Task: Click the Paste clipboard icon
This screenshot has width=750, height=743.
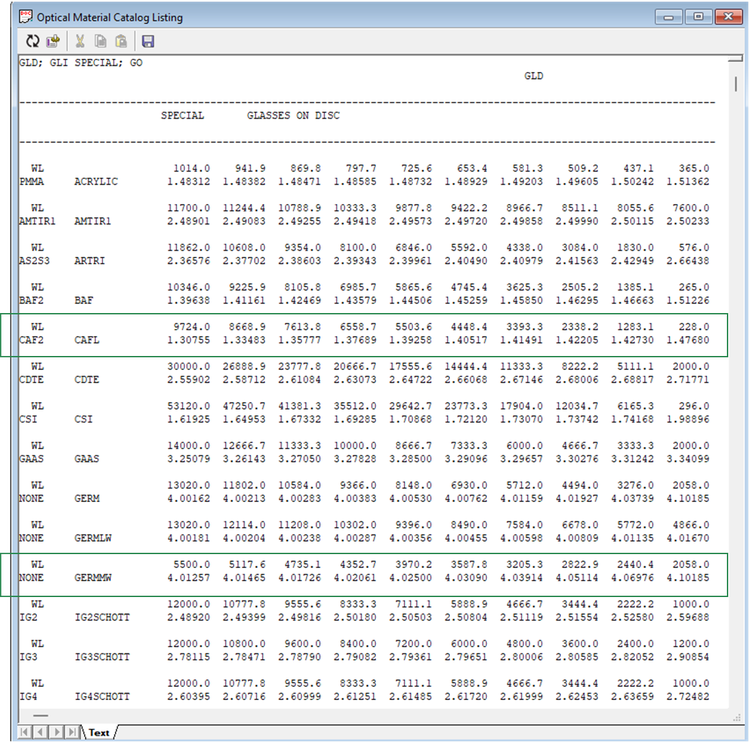Action: [121, 41]
